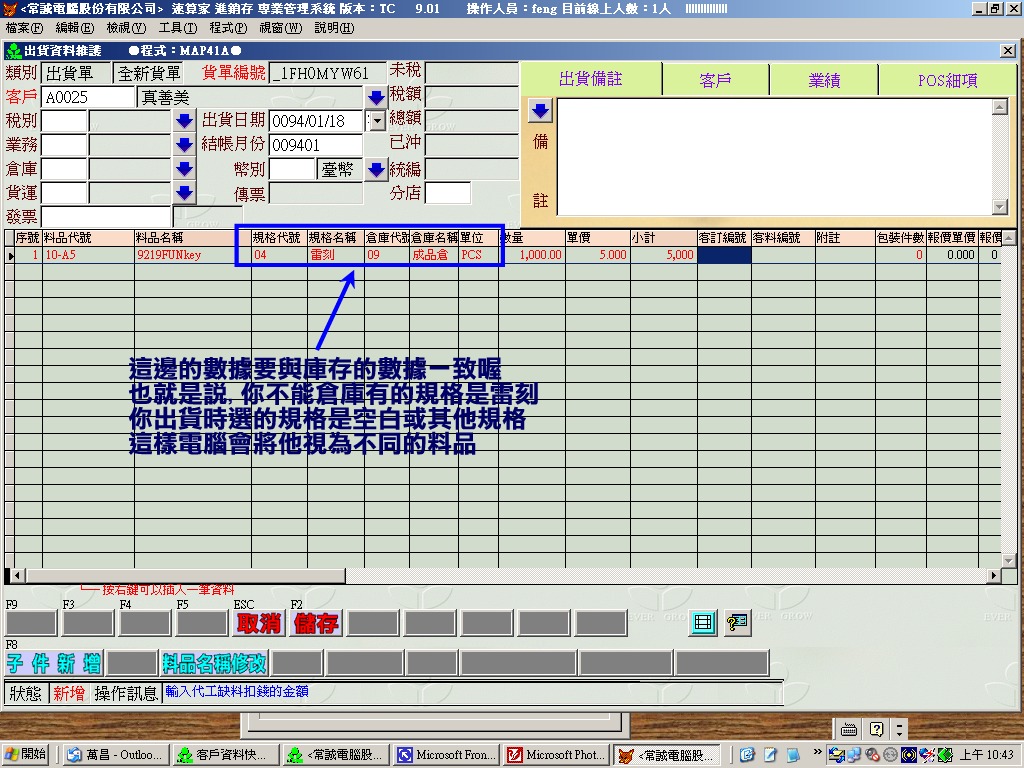Open the 檔案 menu

pos(24,28)
